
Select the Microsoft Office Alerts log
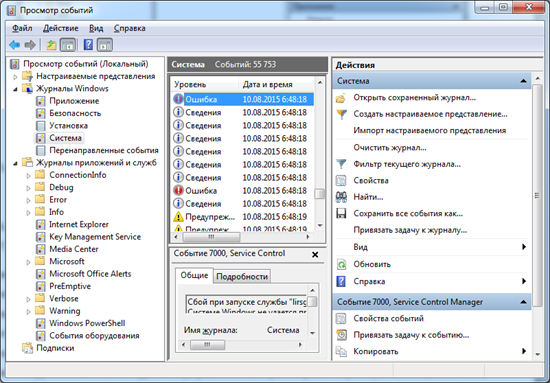90,274
